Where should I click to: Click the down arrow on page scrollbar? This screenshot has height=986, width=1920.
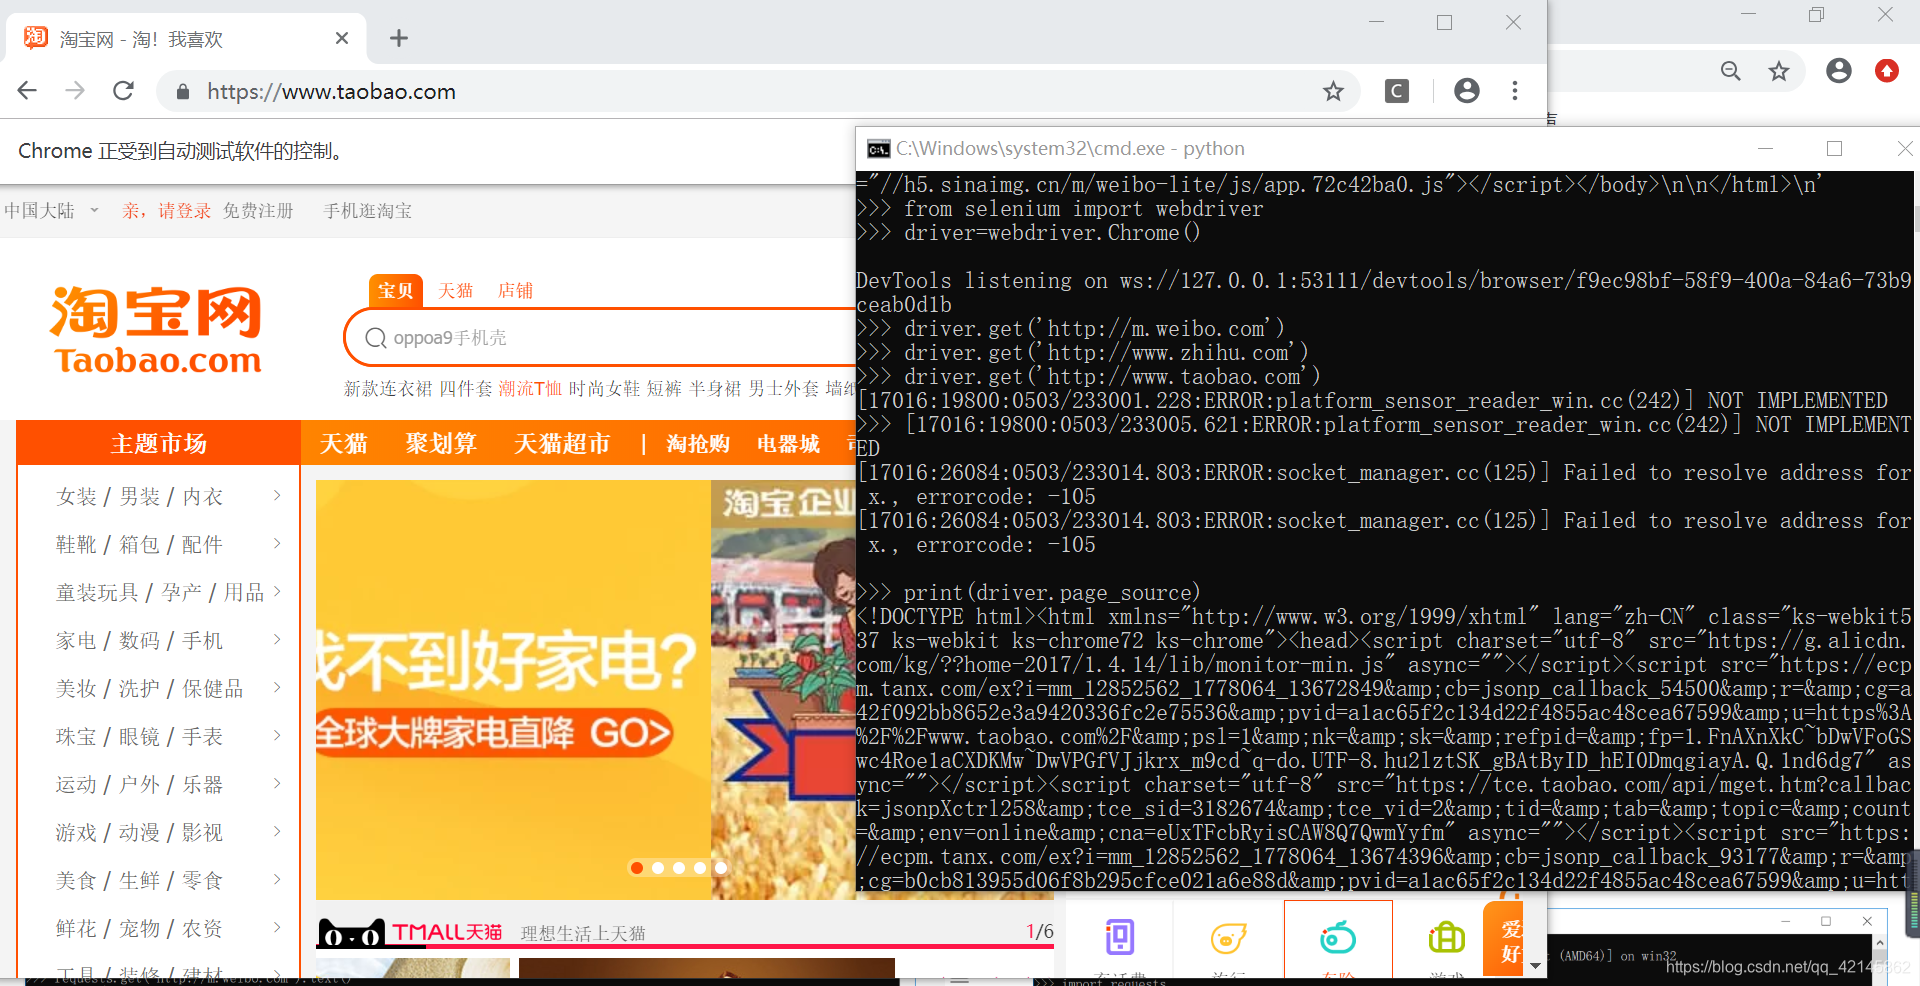(x=1536, y=966)
